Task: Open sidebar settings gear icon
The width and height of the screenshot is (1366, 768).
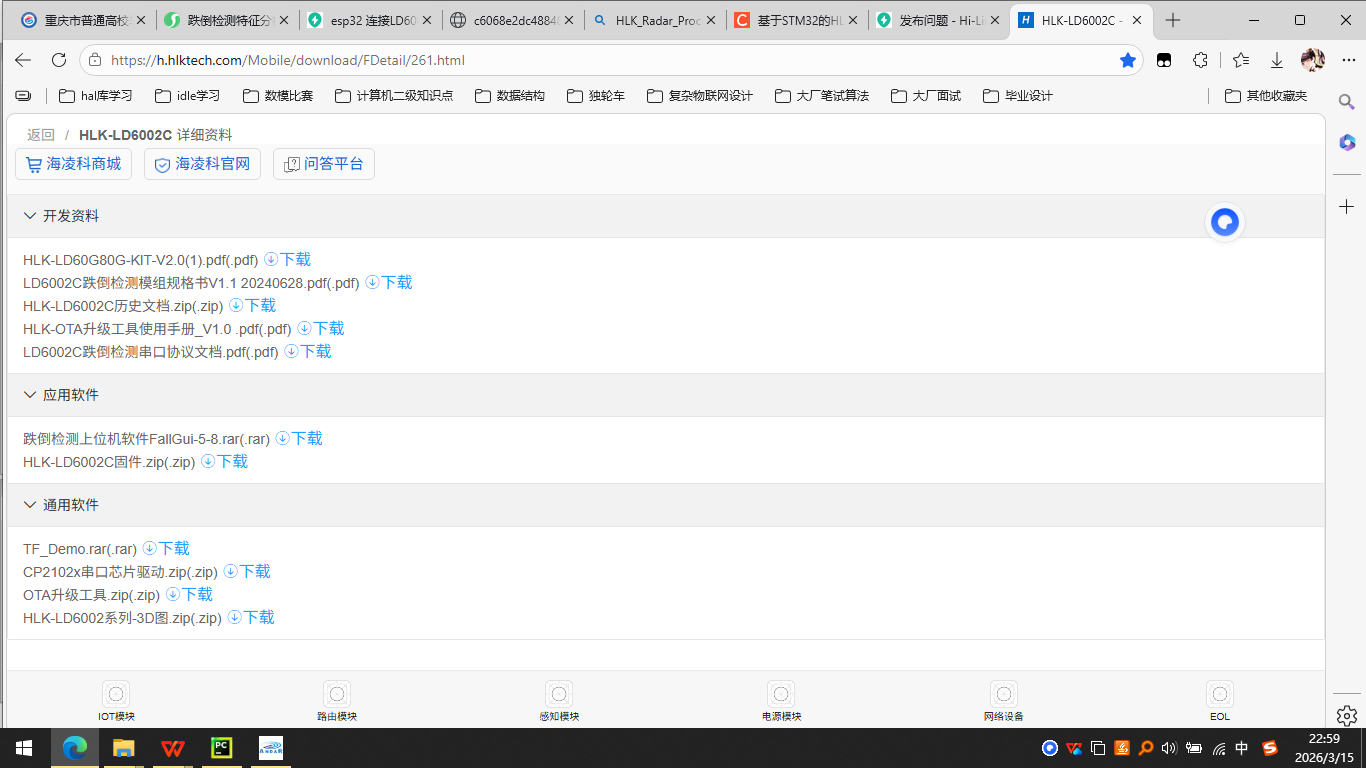Action: point(1346,715)
